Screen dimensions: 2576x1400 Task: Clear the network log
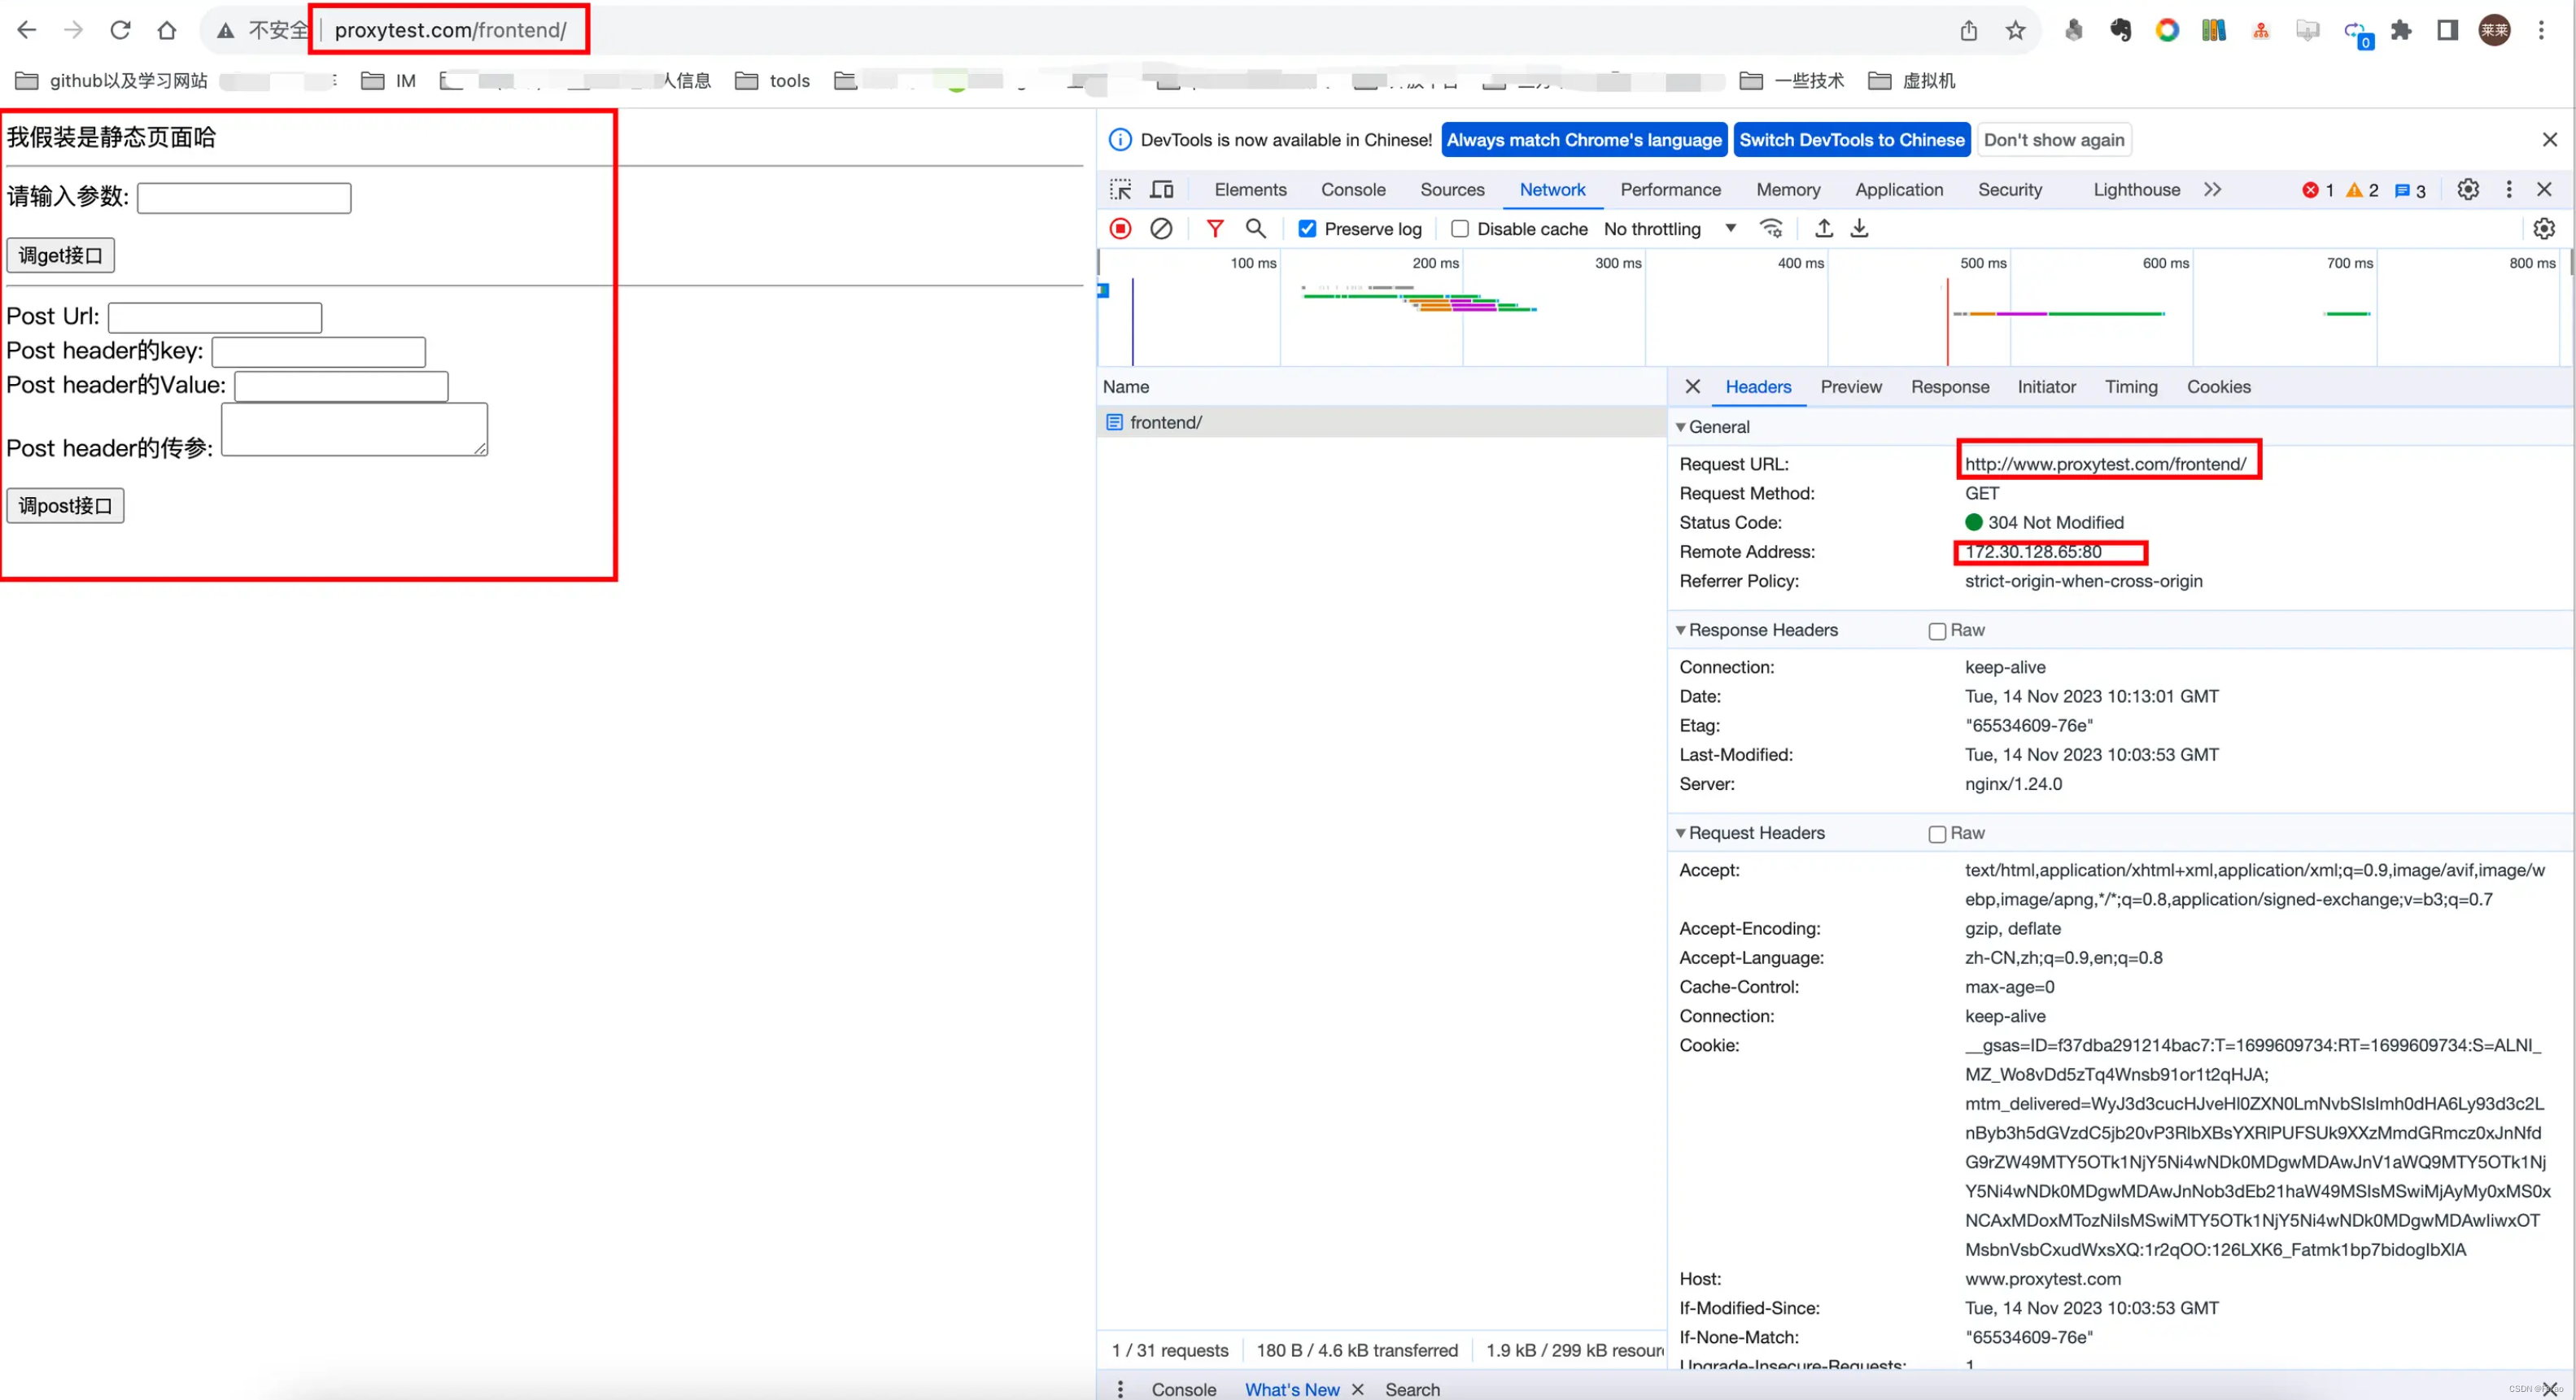(x=1160, y=229)
